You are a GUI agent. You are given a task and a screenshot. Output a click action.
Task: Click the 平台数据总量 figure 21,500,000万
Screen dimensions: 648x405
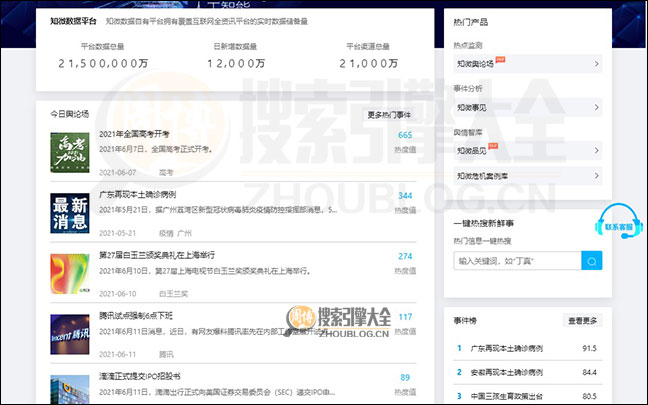coord(103,63)
